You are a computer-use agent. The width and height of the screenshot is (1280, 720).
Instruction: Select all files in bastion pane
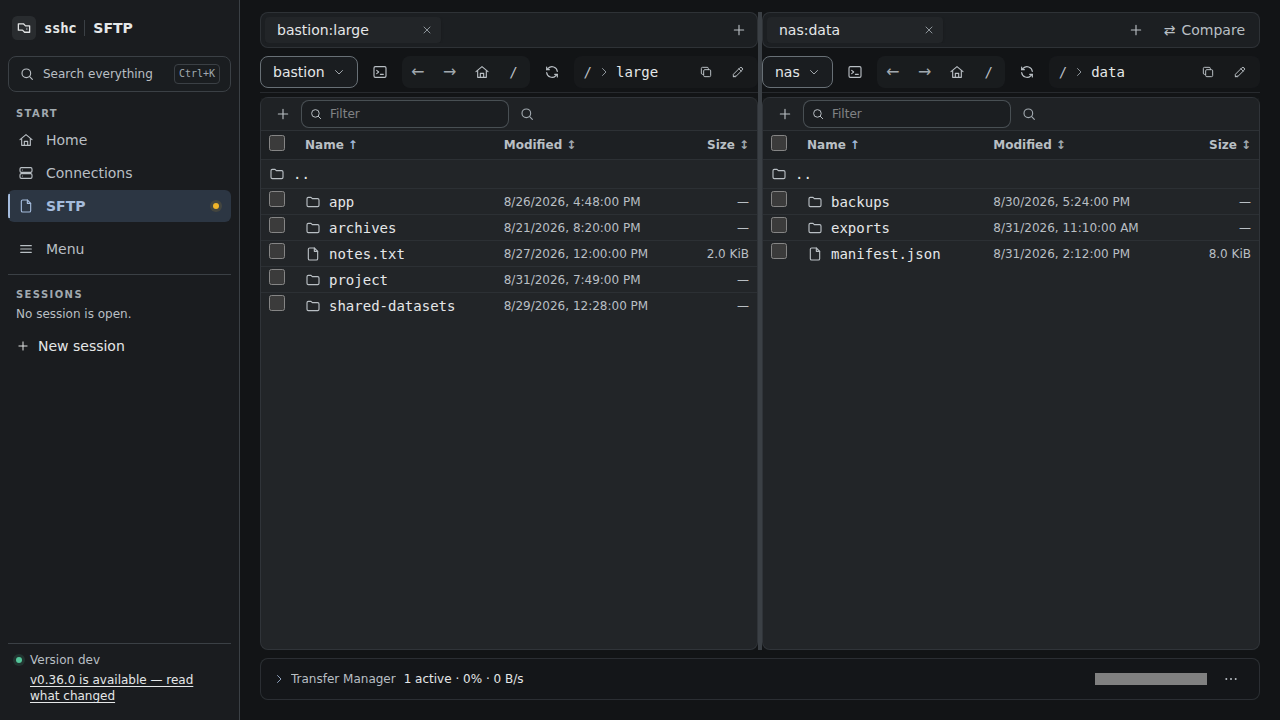[277, 143]
